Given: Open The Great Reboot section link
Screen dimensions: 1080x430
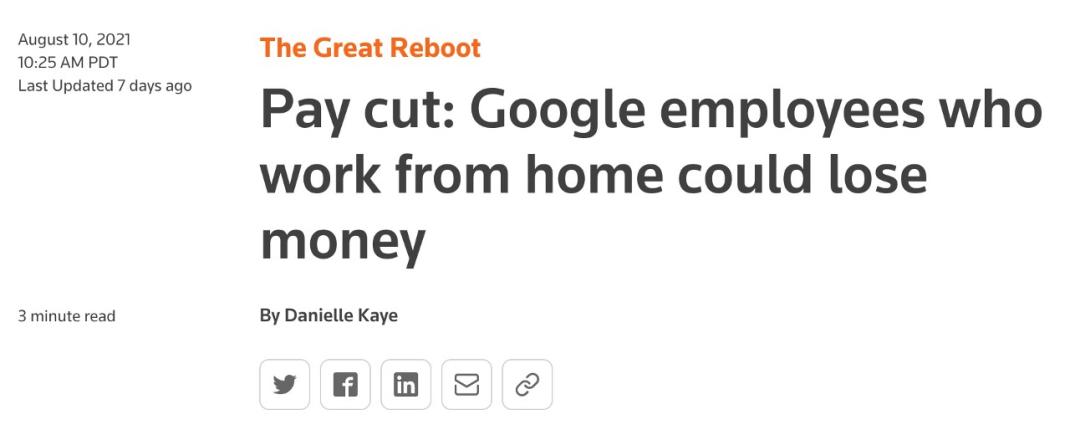Looking at the screenshot, I should click(370, 48).
